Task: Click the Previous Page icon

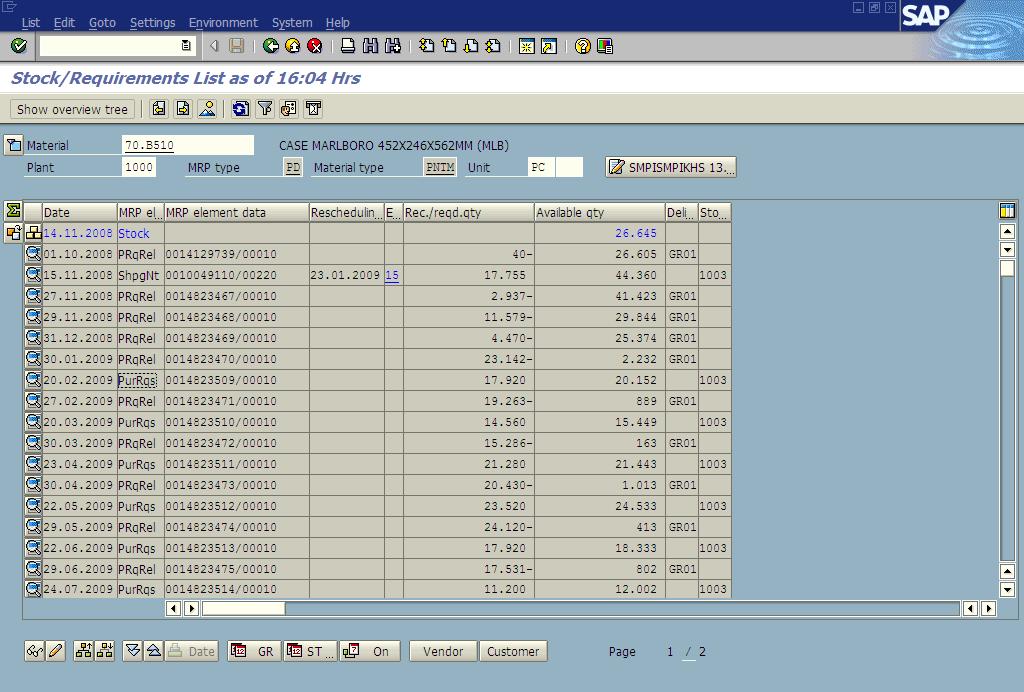Action: pyautogui.click(x=449, y=46)
